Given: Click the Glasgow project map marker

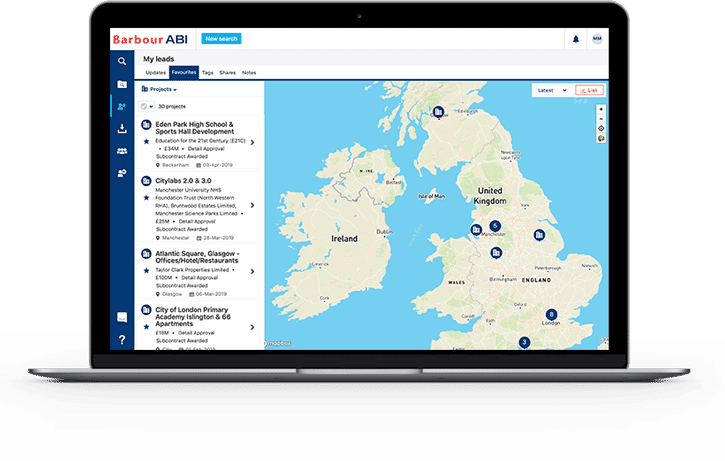Looking at the screenshot, I should click(x=438, y=111).
